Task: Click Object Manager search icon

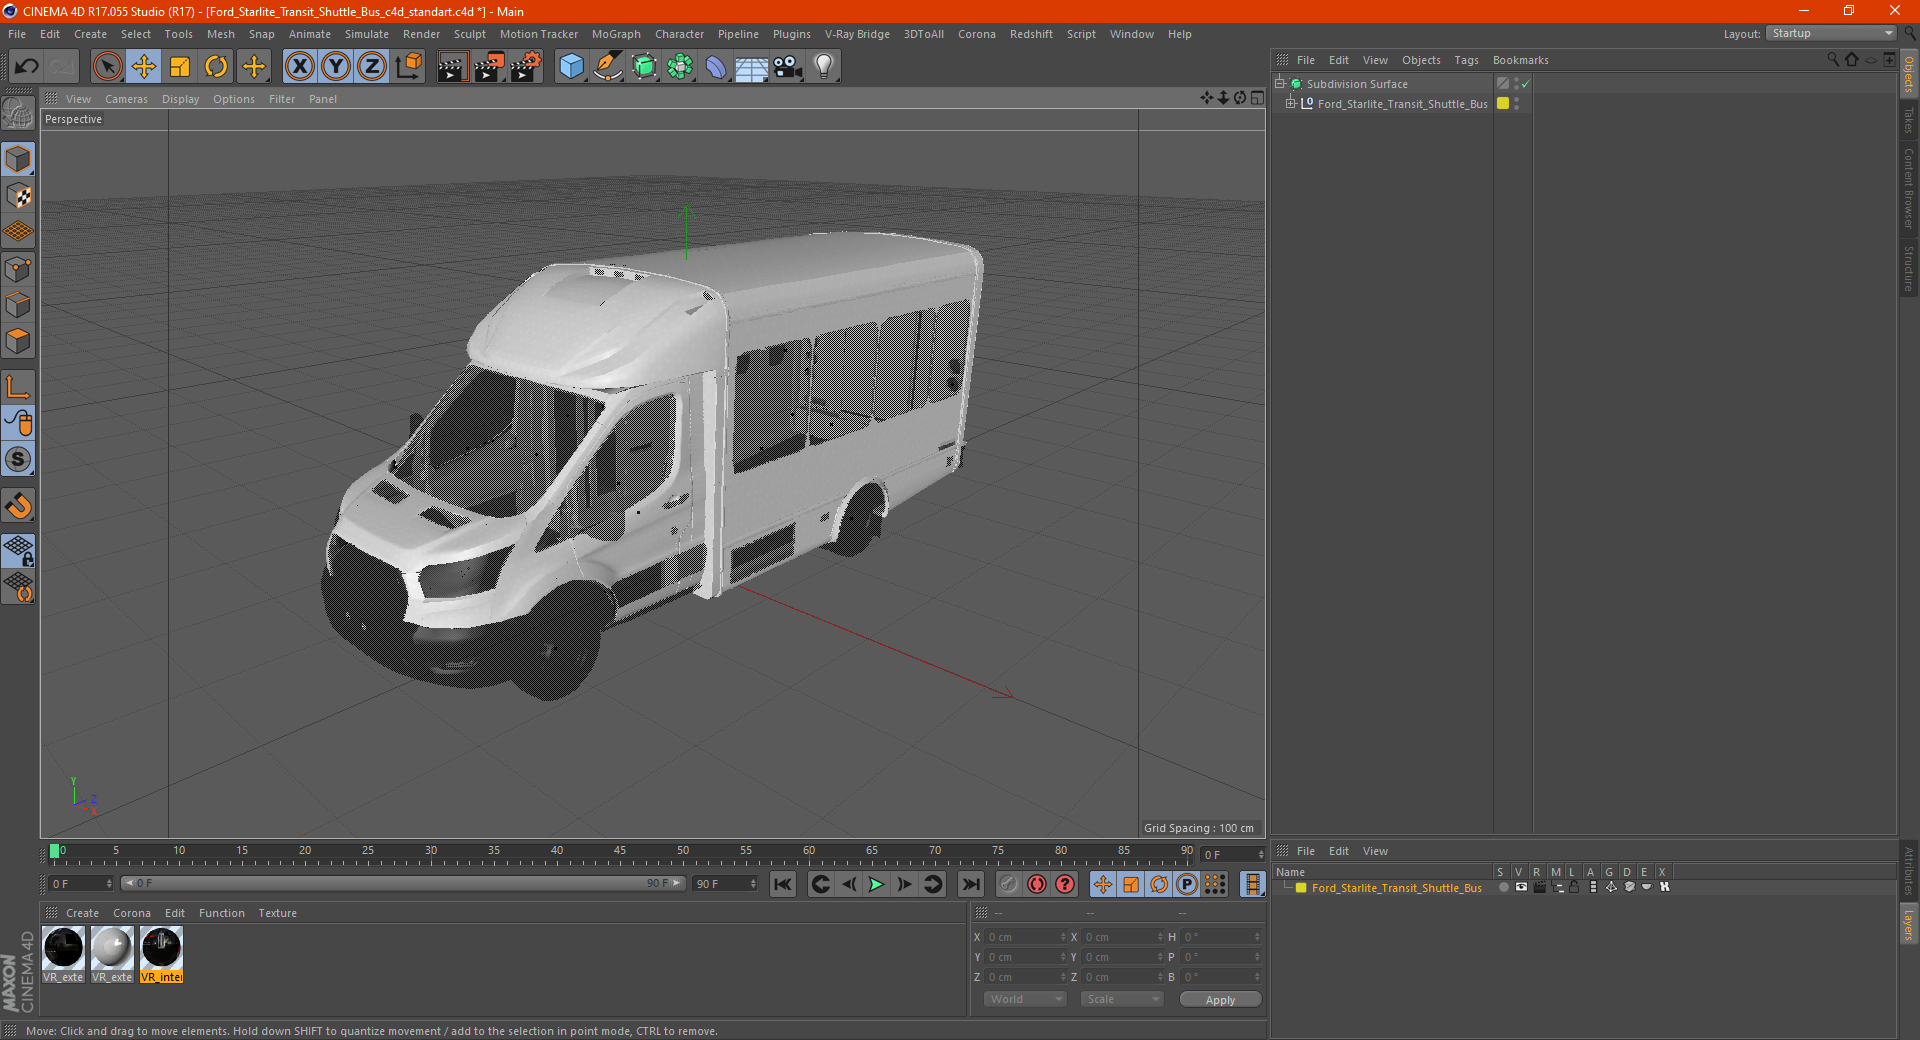Action: [1832, 60]
